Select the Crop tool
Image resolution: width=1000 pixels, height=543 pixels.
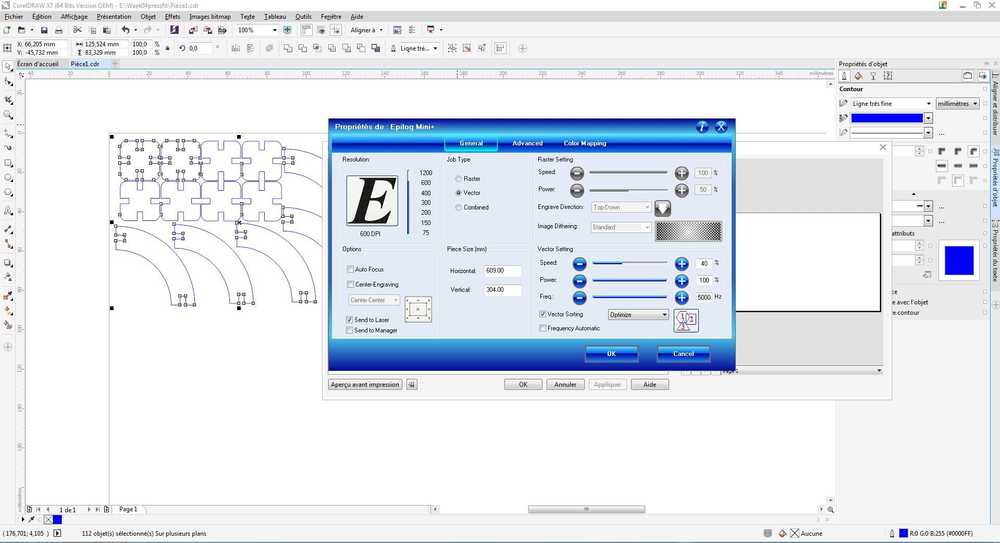(x=8, y=100)
